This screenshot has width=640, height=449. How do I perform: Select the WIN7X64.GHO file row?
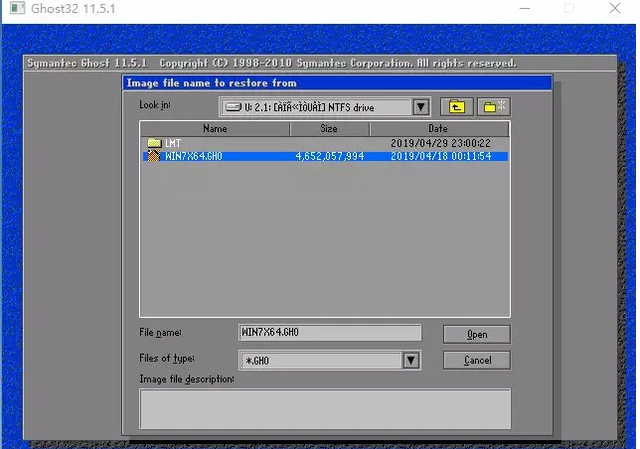coord(325,156)
